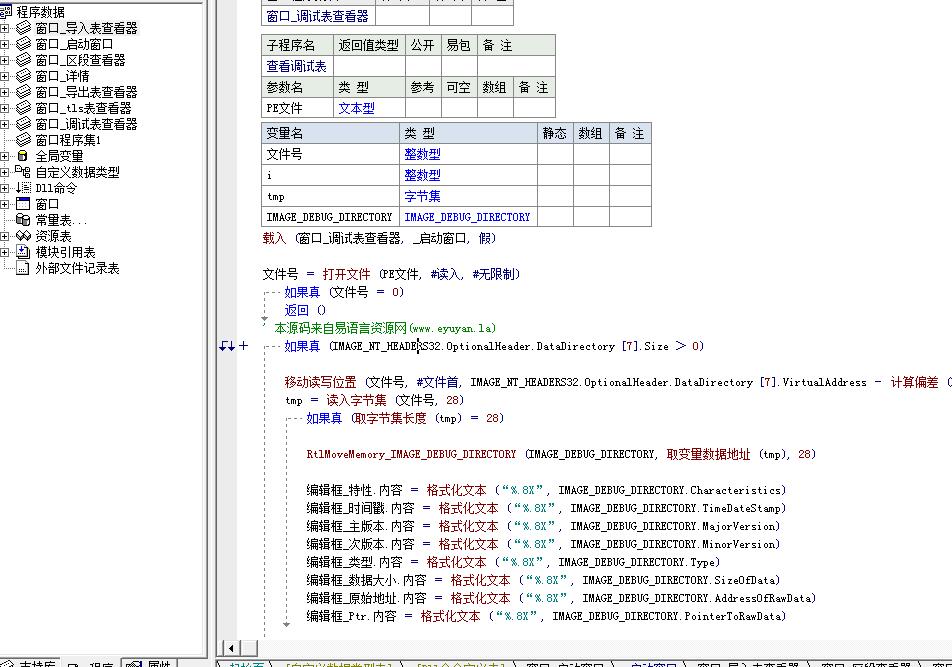
Task: Click the 编辑框_时间戳.内容 assignment line
Action: point(546,508)
